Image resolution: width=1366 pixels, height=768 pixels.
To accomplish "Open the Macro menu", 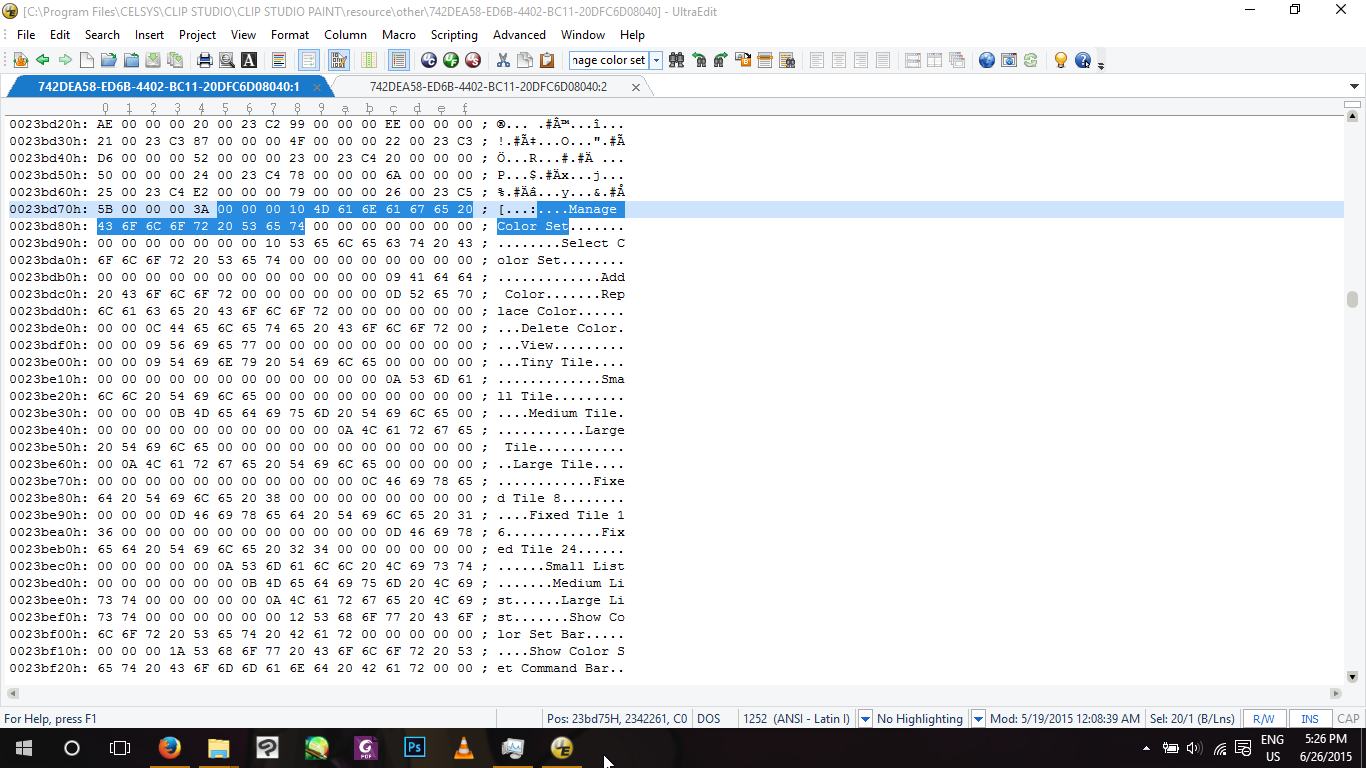I will point(399,34).
